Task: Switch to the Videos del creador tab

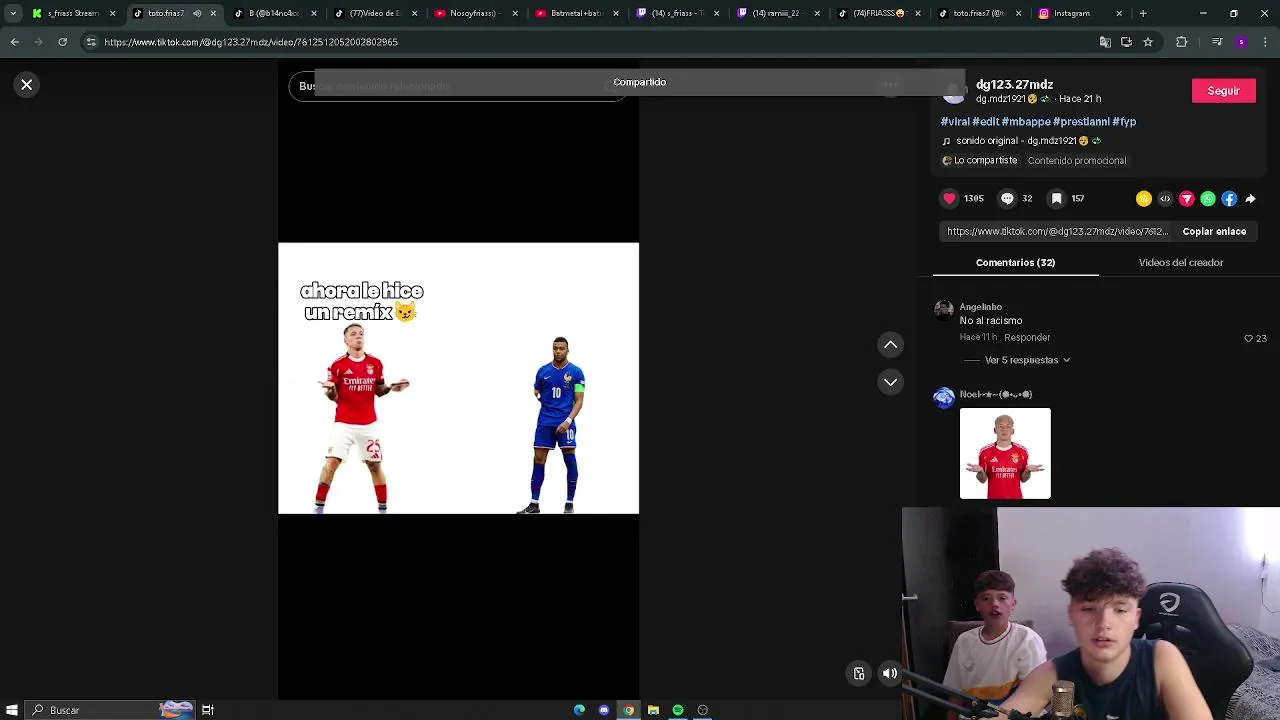Action: 1181,263
